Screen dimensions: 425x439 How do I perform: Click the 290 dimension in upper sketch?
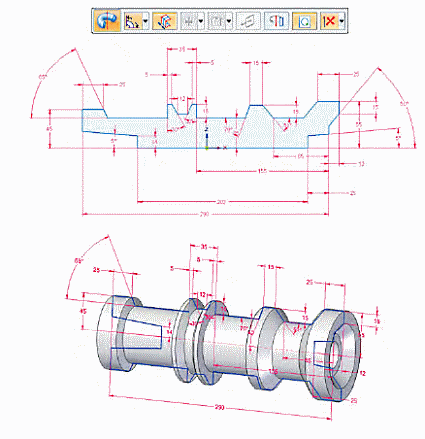coord(204,214)
